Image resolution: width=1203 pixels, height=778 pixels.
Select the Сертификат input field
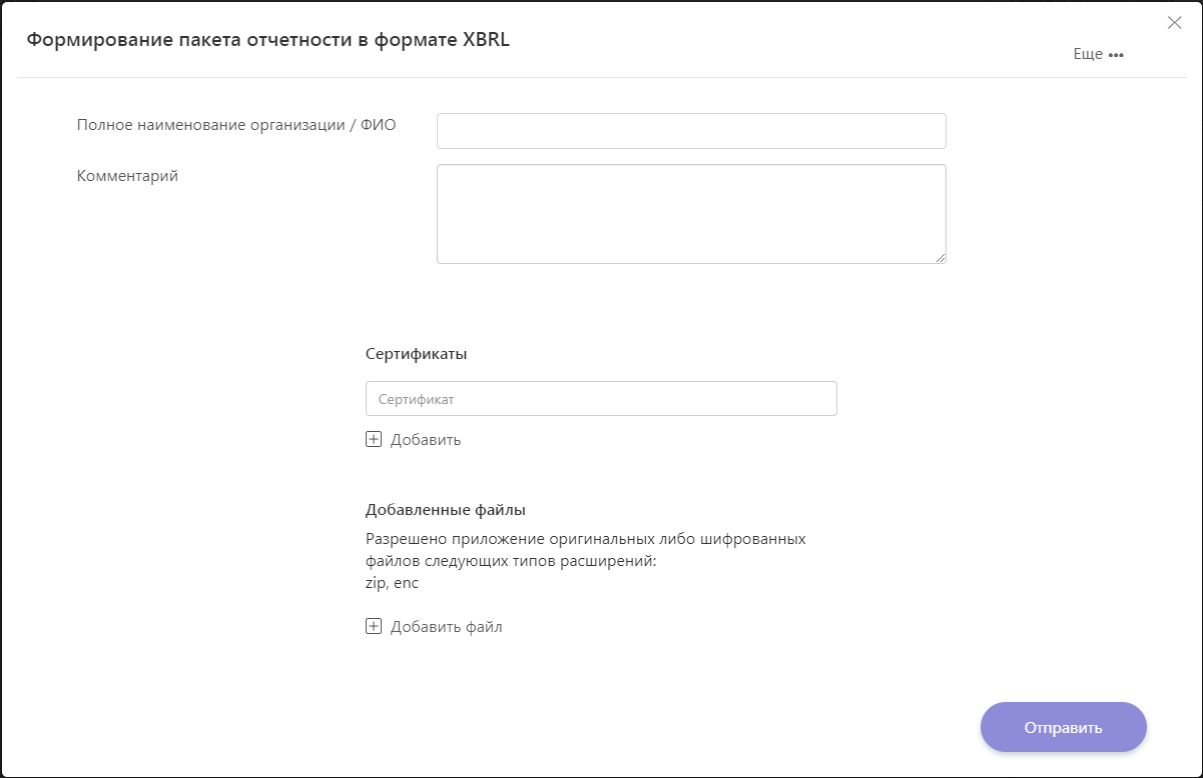click(601, 398)
